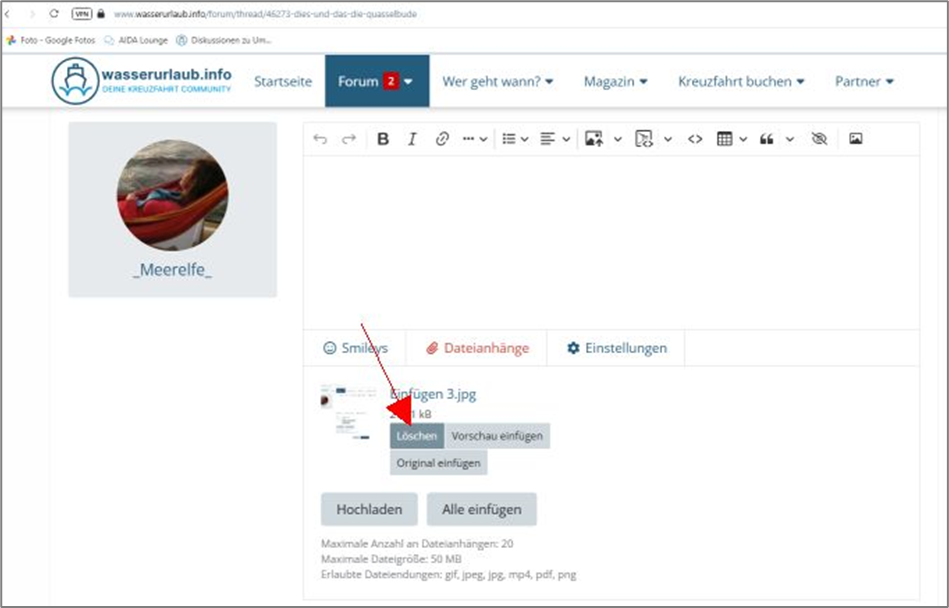The image size is (949, 608).
Task: Expand the insert table dropdown
Action: [732, 139]
